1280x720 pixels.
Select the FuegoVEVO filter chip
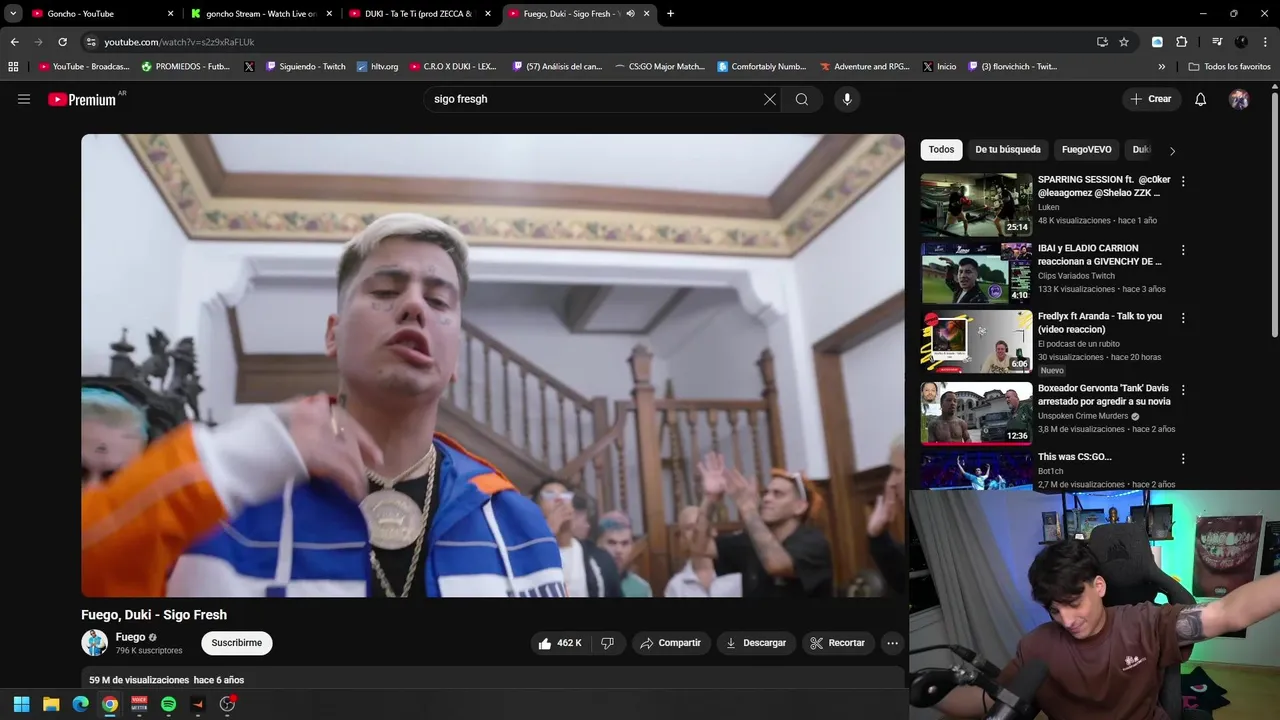(1087, 150)
